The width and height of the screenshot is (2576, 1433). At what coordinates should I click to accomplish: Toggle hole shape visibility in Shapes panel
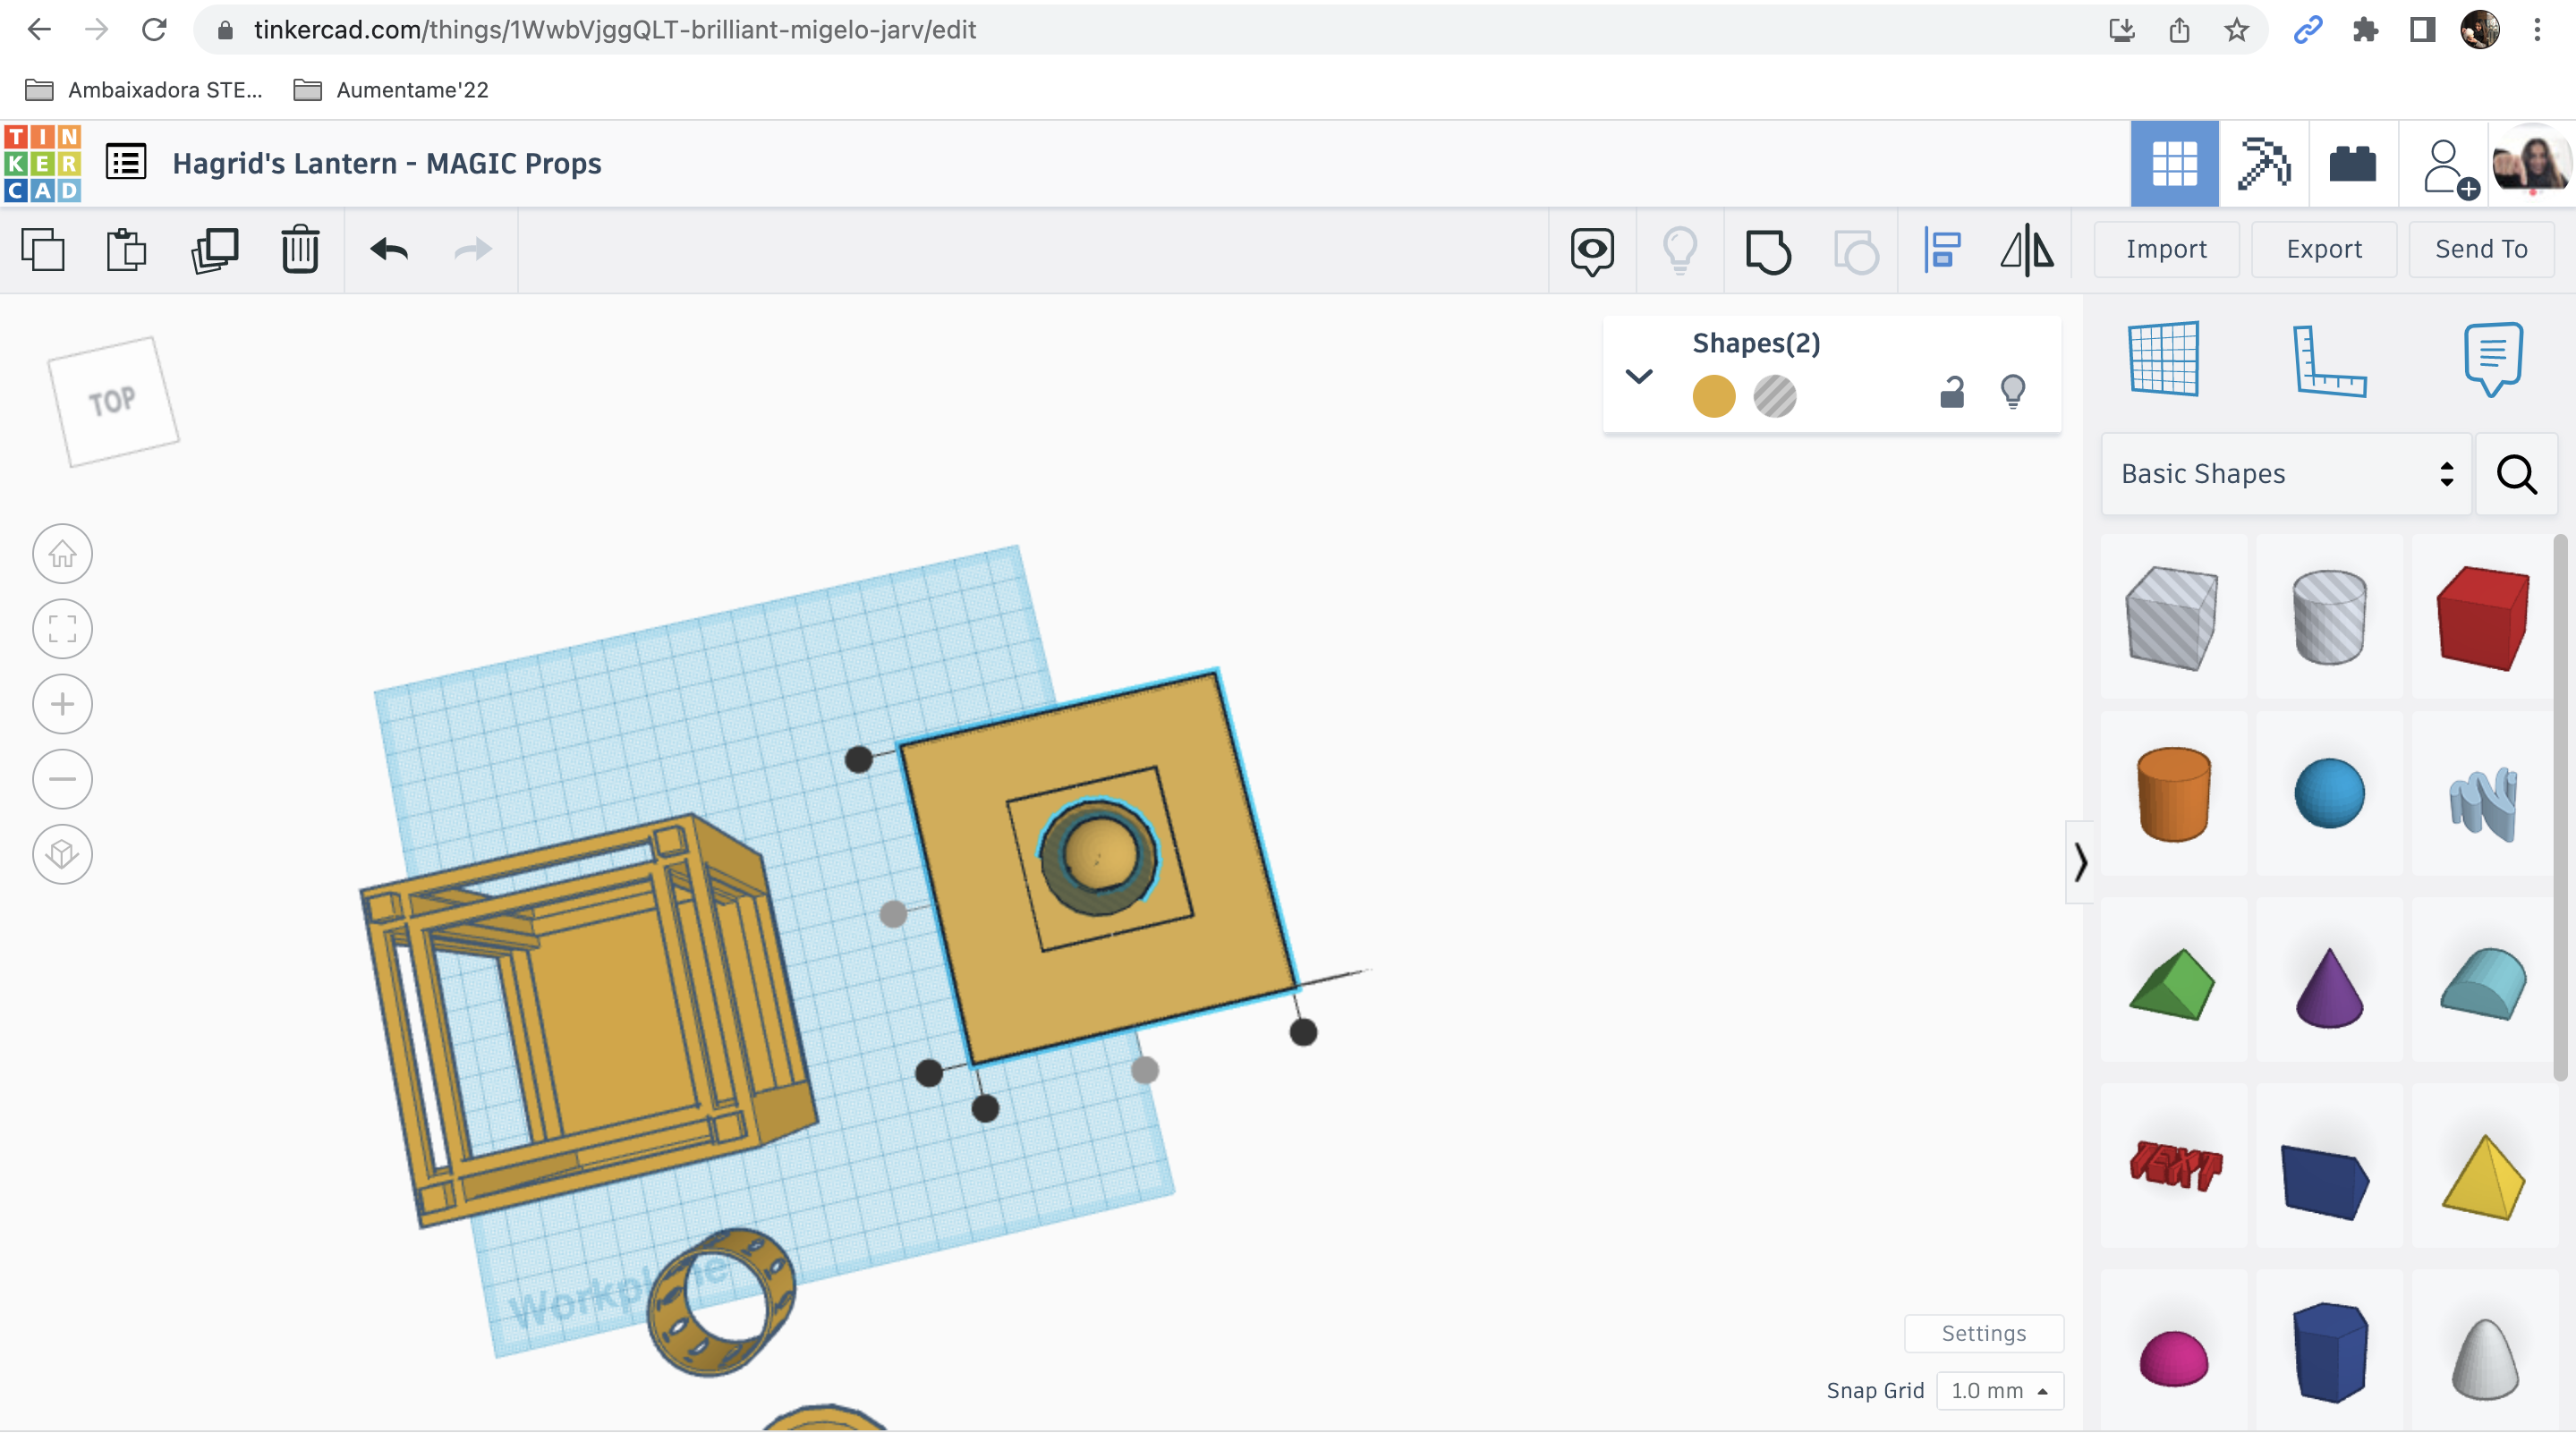click(x=1775, y=394)
